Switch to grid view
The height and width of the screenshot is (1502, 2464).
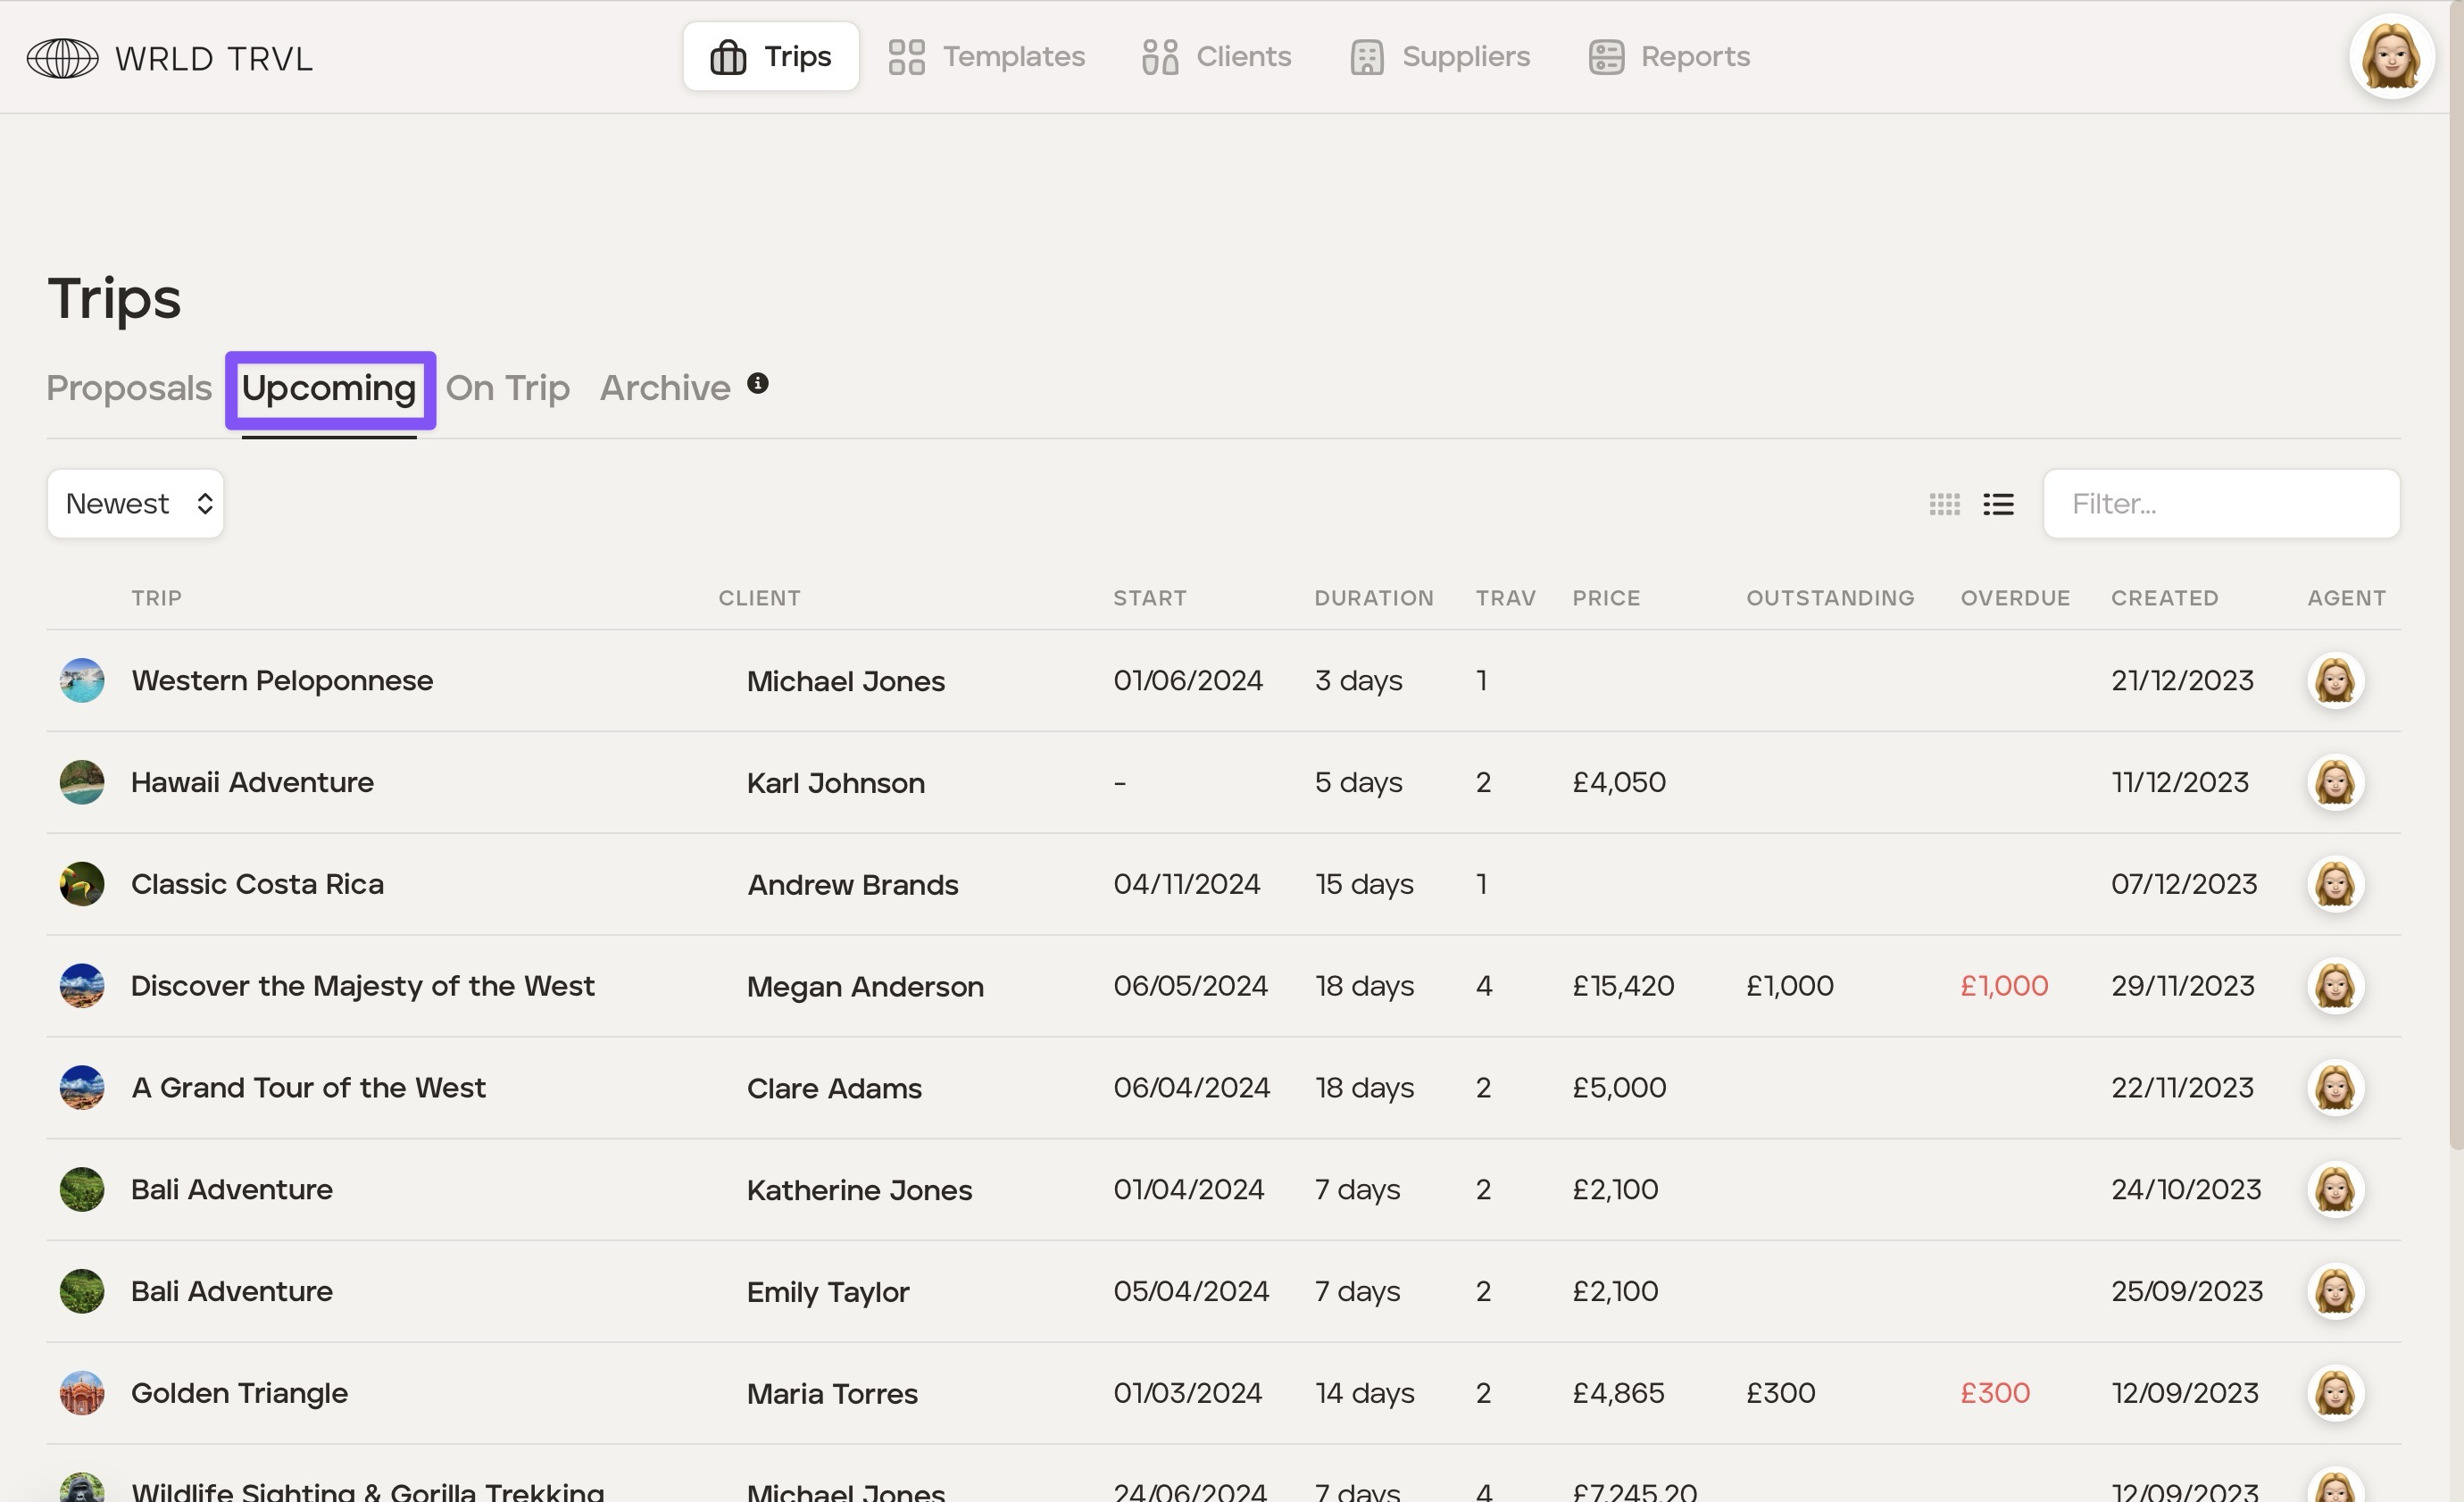(1944, 504)
